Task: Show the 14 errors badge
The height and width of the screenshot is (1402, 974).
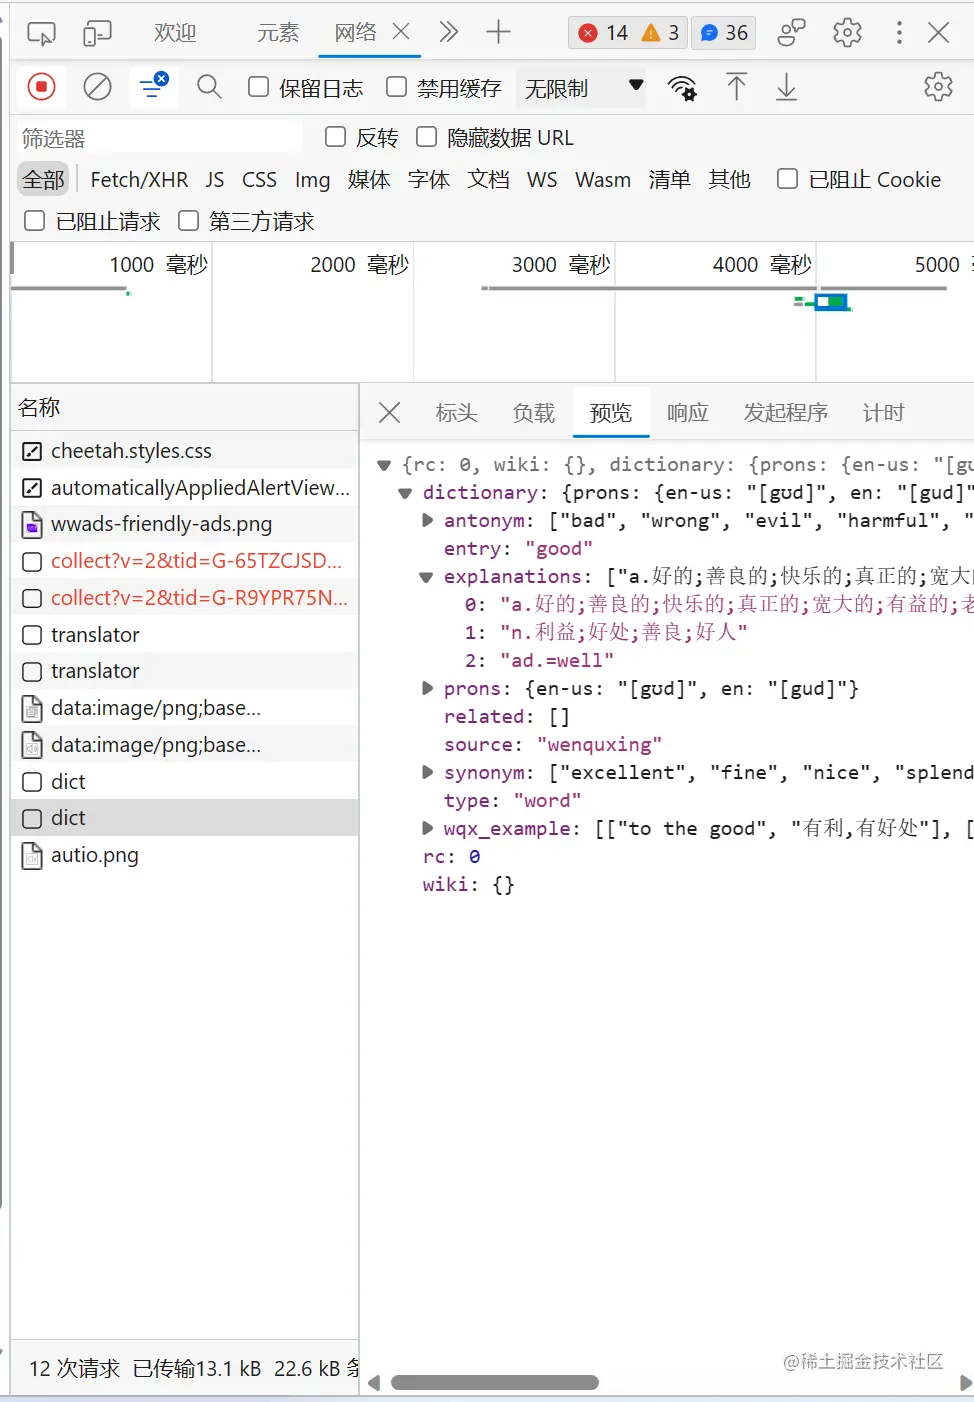Action: click(603, 33)
